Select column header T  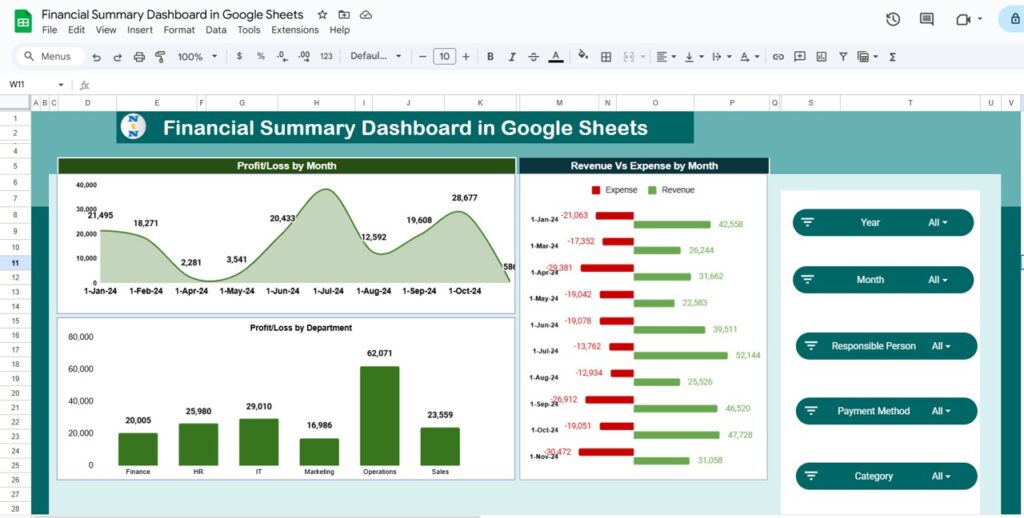click(910, 103)
